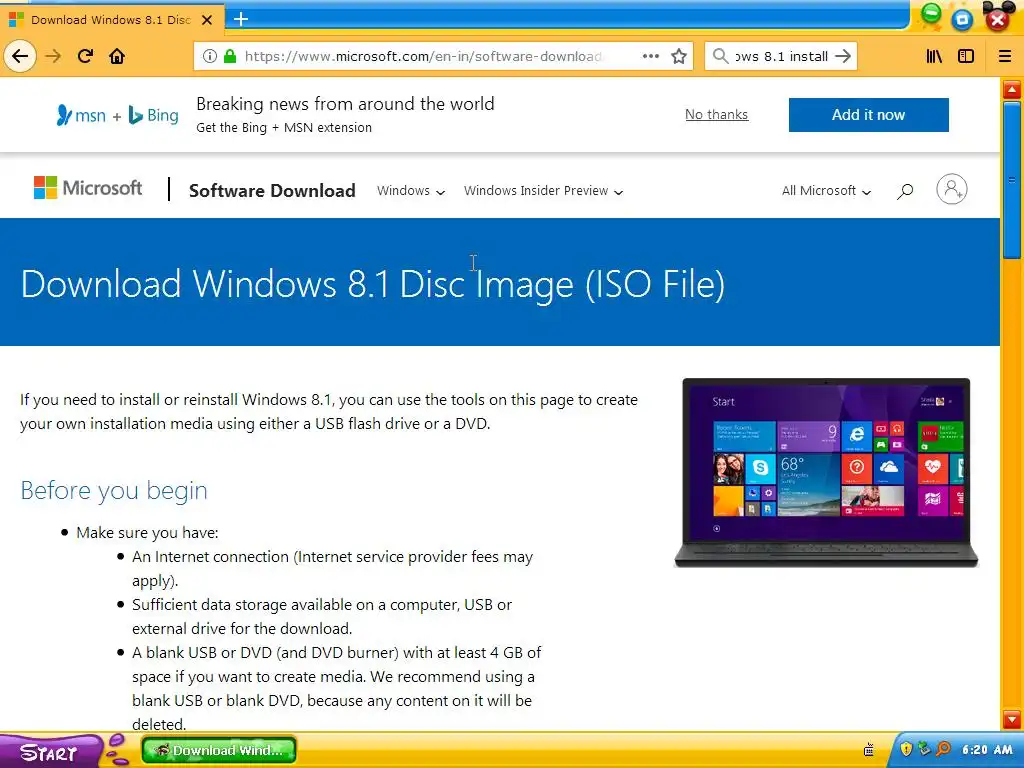Click the green minimize window button
This screenshot has height=768, width=1024.
(931, 13)
